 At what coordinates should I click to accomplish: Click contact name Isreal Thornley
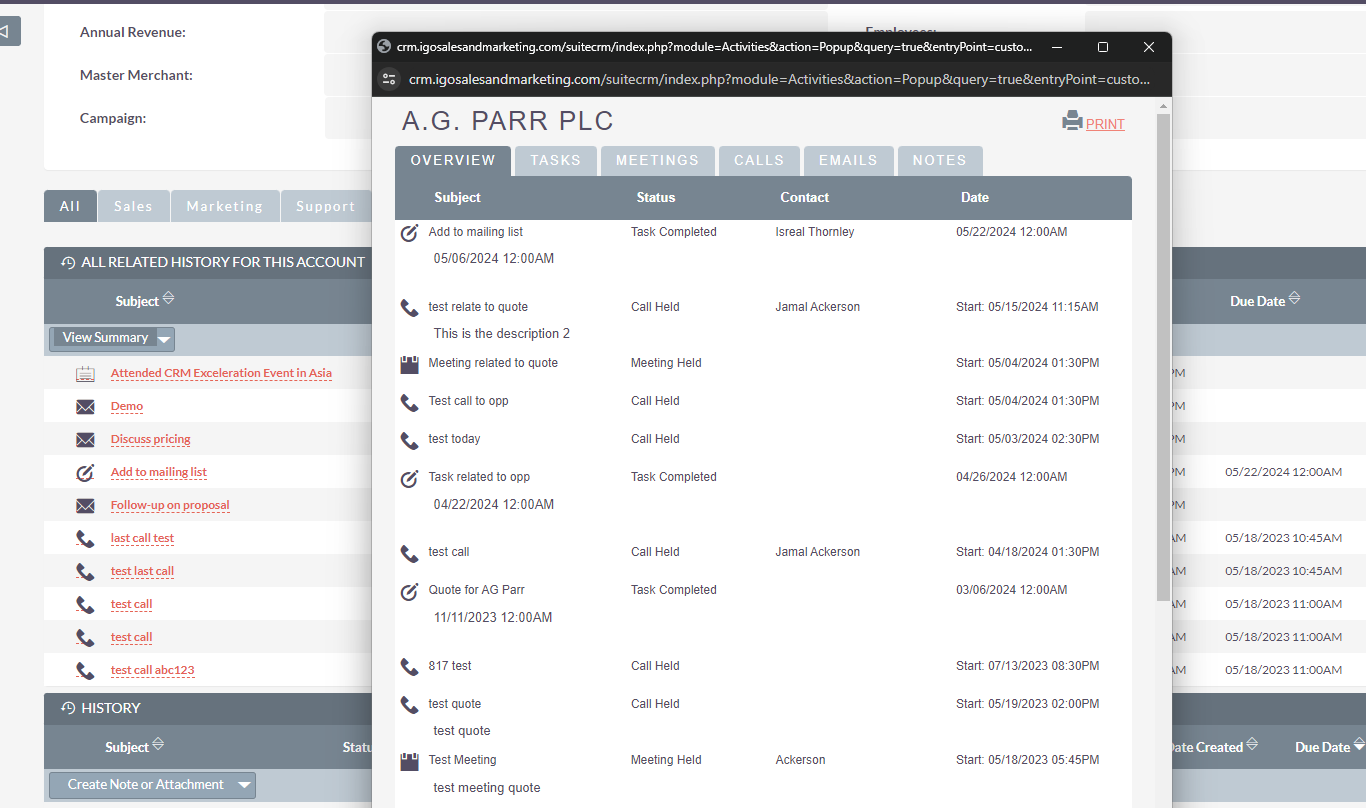[x=815, y=232]
